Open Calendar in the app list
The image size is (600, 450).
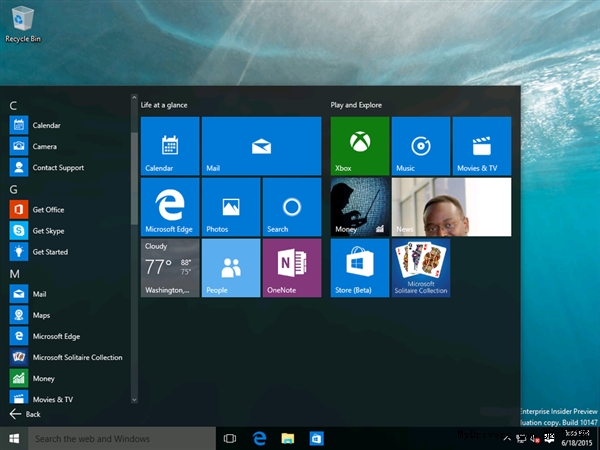click(x=69, y=125)
